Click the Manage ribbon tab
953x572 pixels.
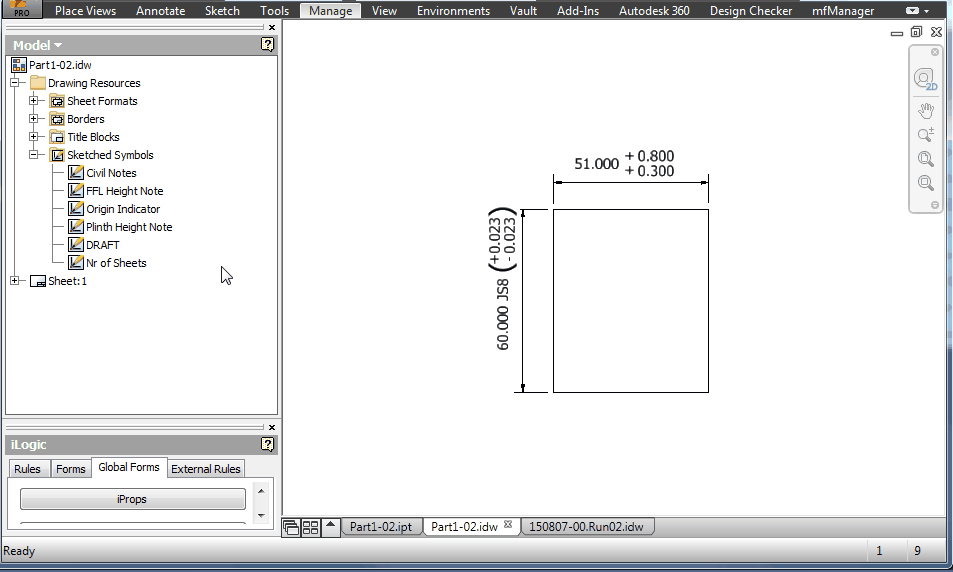[331, 10]
